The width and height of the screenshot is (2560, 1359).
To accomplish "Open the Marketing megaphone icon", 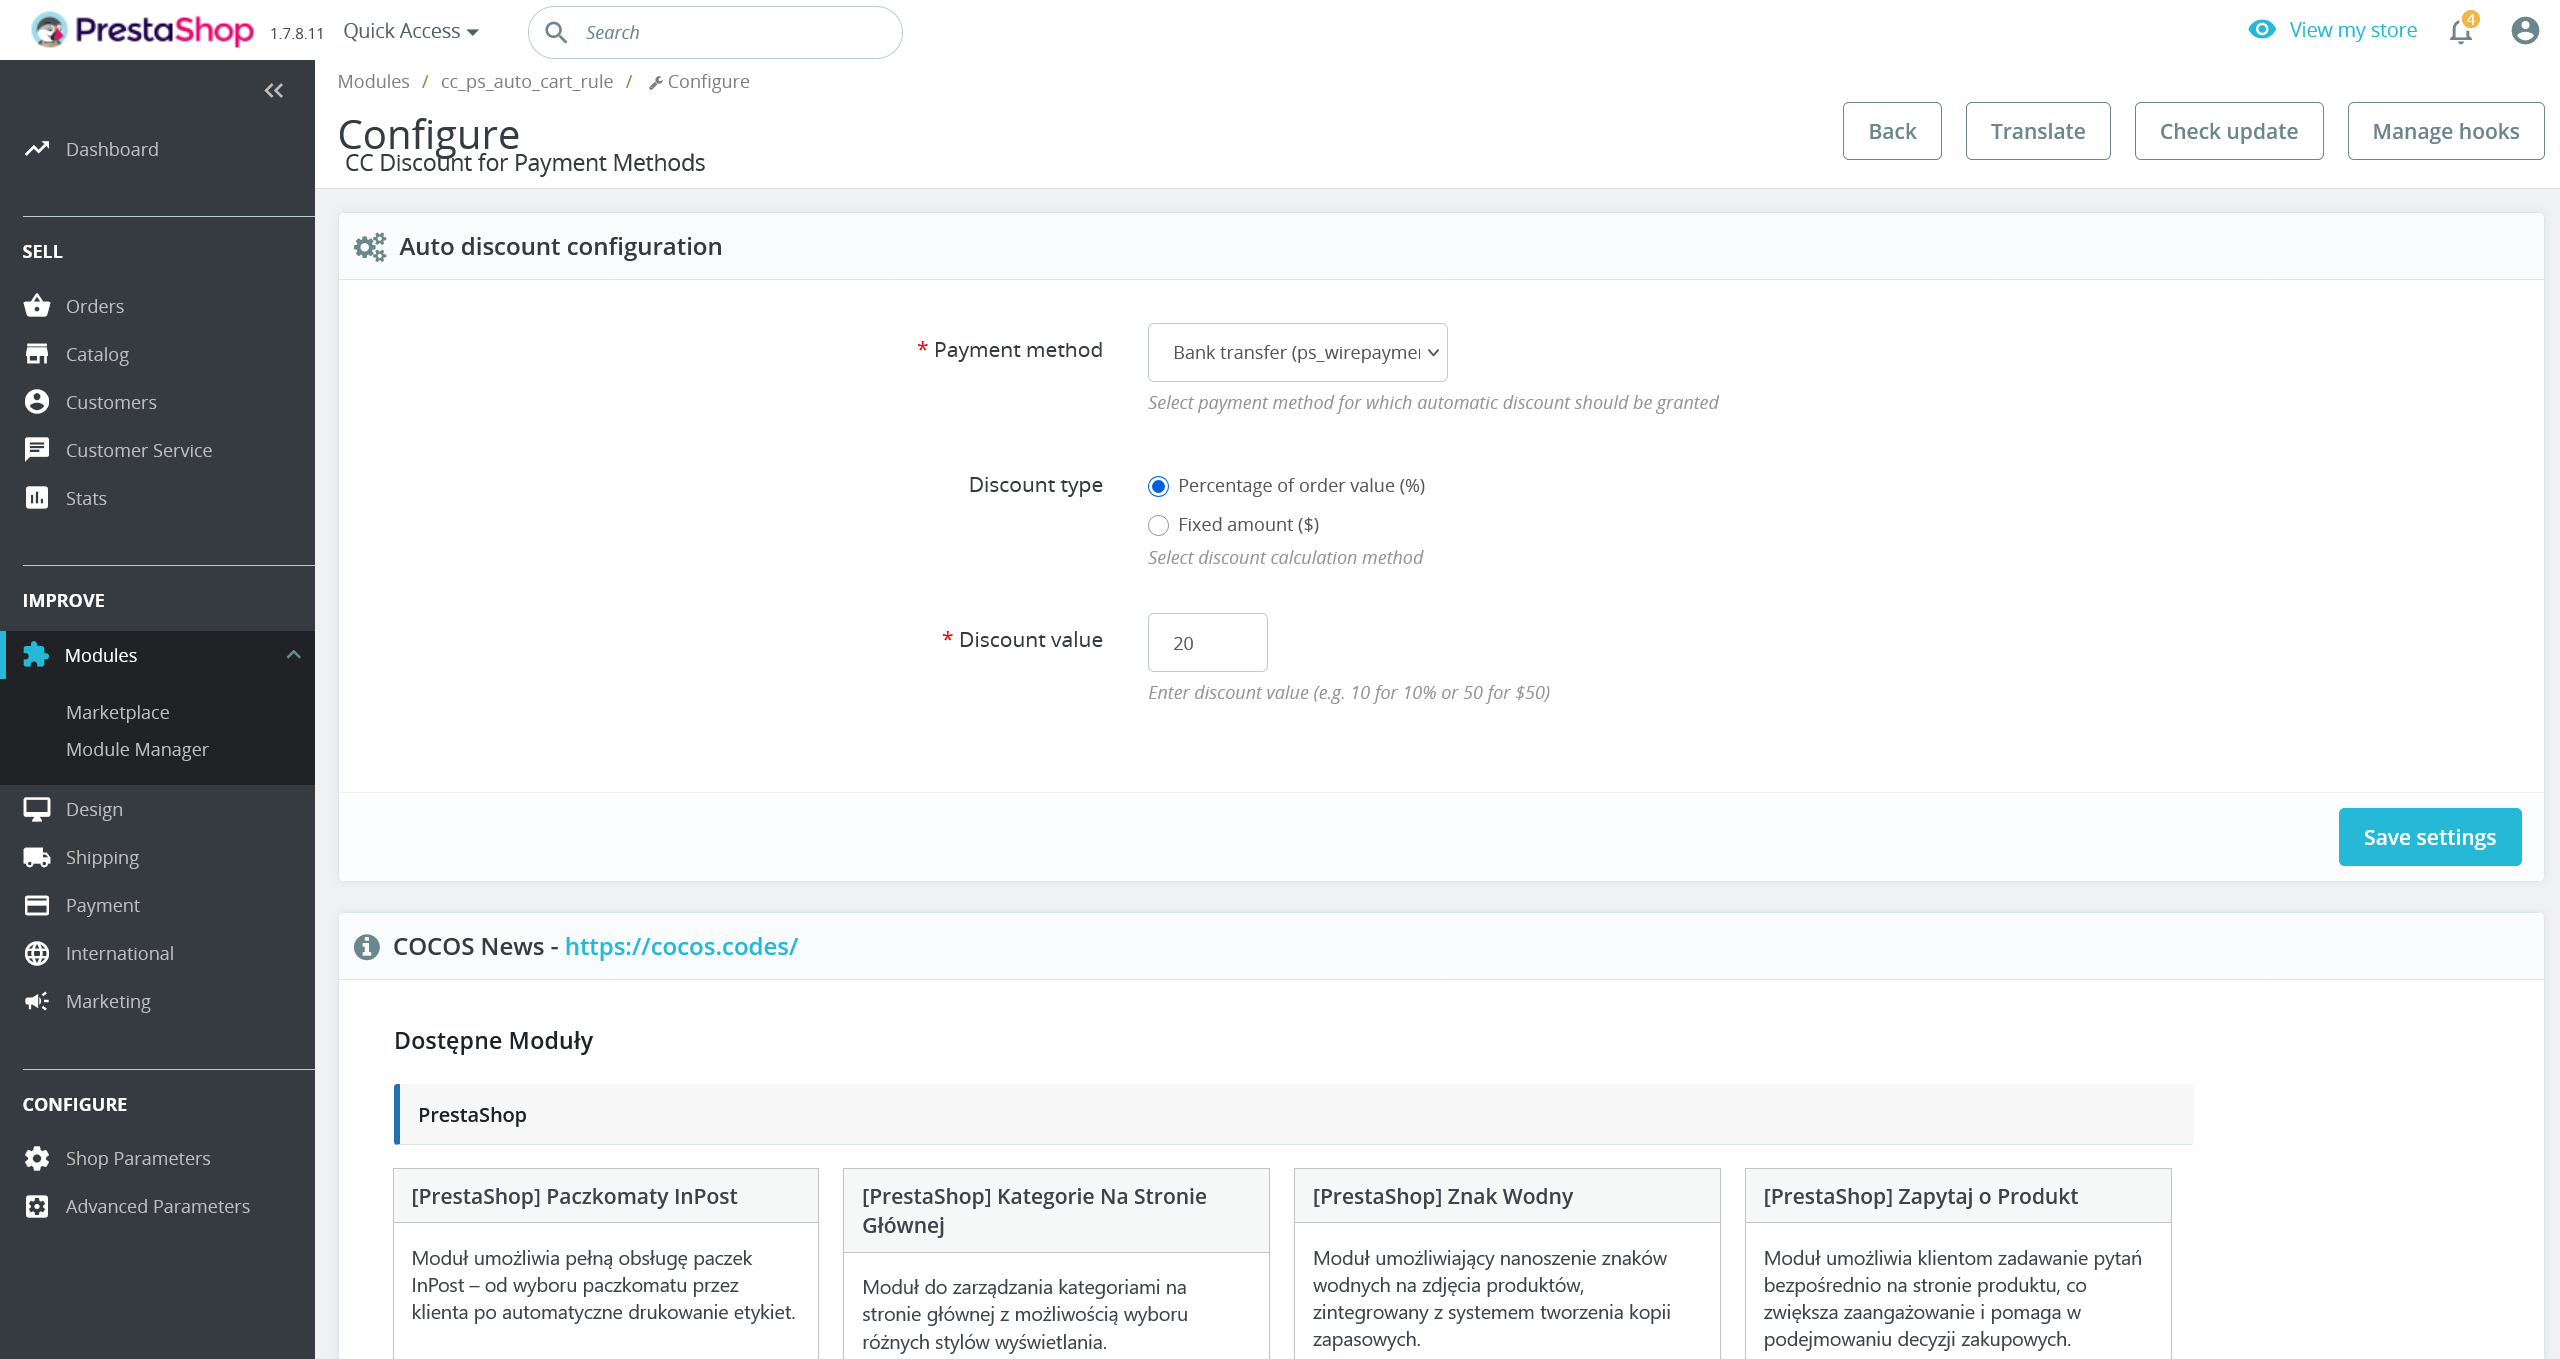I will coord(37,1000).
